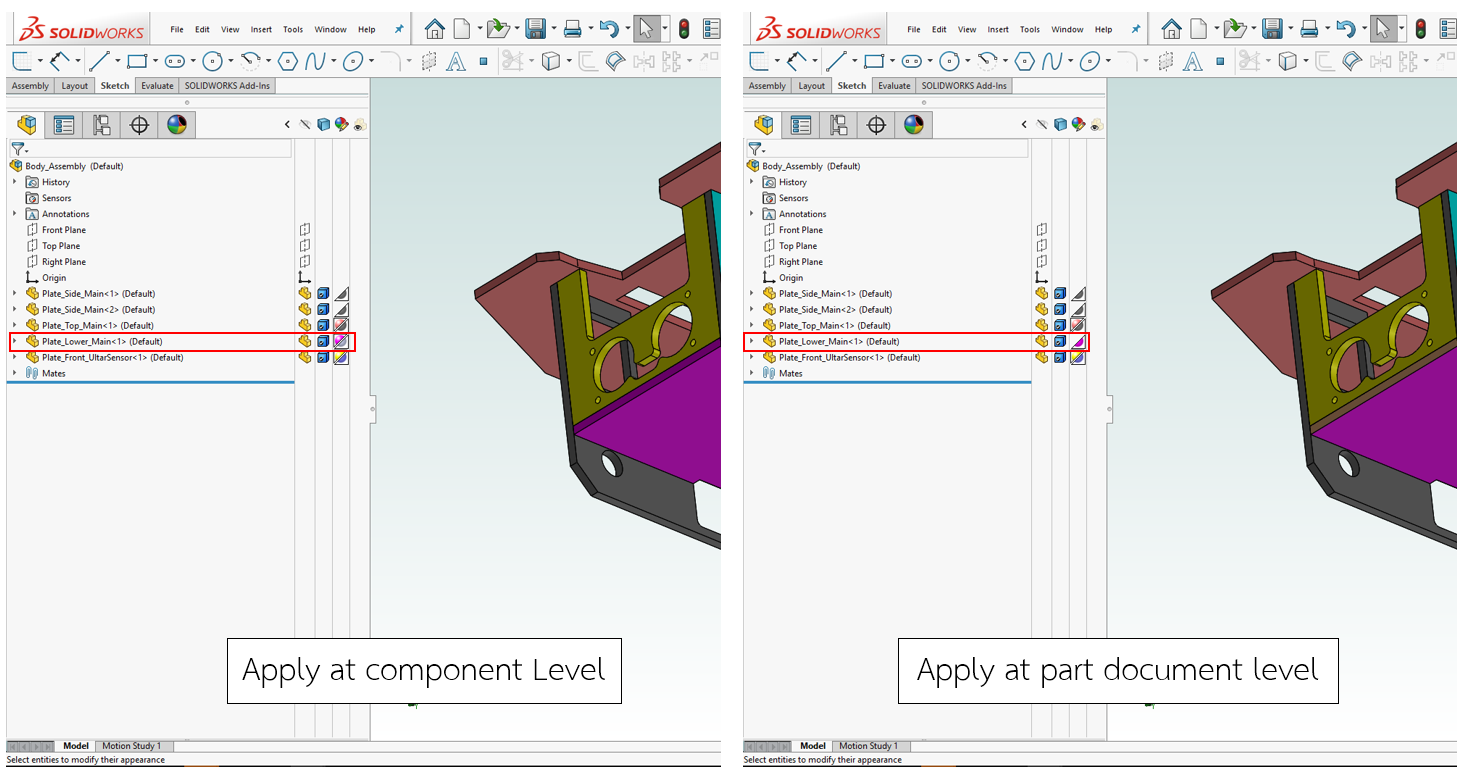Click the Save icon in the left window
Screen dimensions: 1464x773
coord(535,29)
